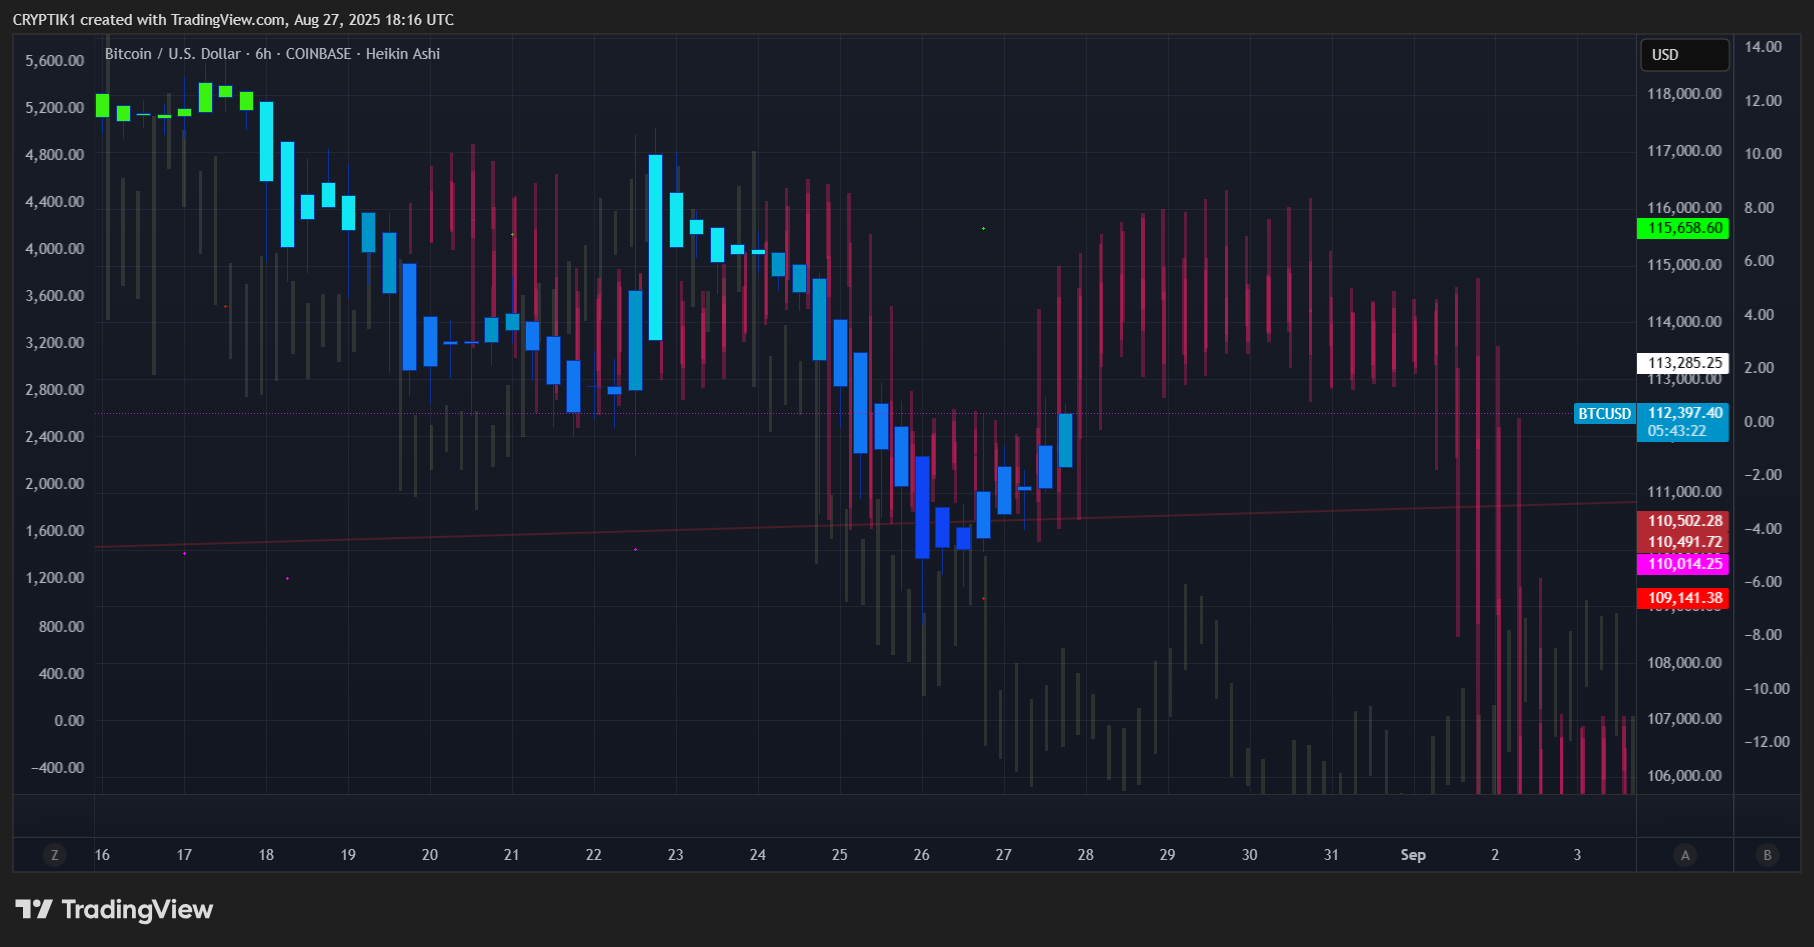Click the blue 112,397.40 current price label
Image resolution: width=1814 pixels, height=947 pixels.
point(1684,413)
